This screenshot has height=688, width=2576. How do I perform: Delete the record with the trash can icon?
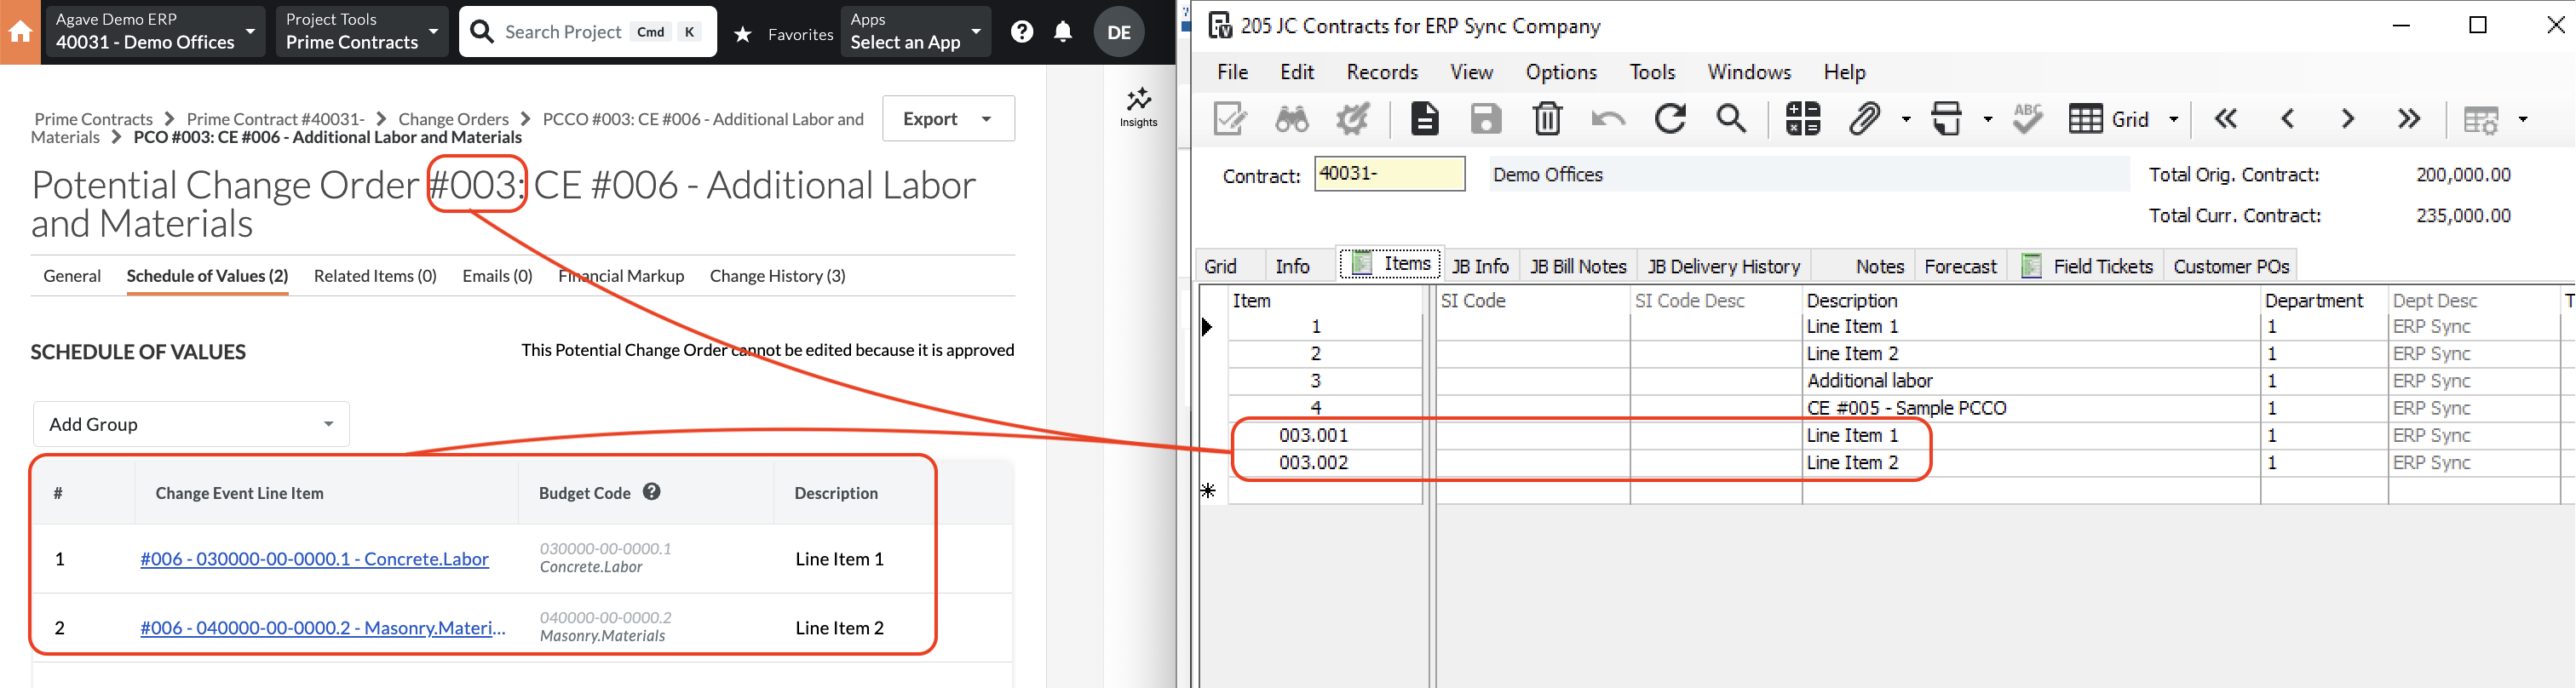[1546, 118]
